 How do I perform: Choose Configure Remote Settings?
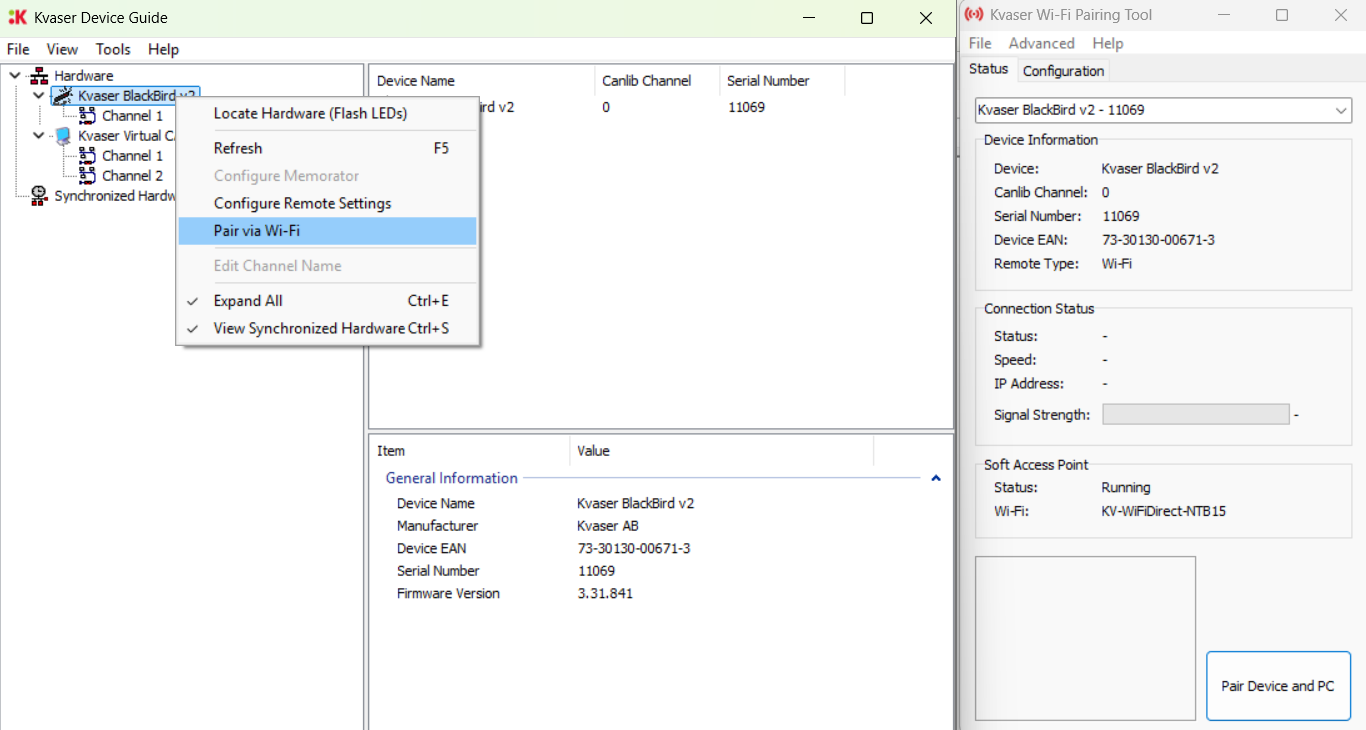[x=328, y=203]
